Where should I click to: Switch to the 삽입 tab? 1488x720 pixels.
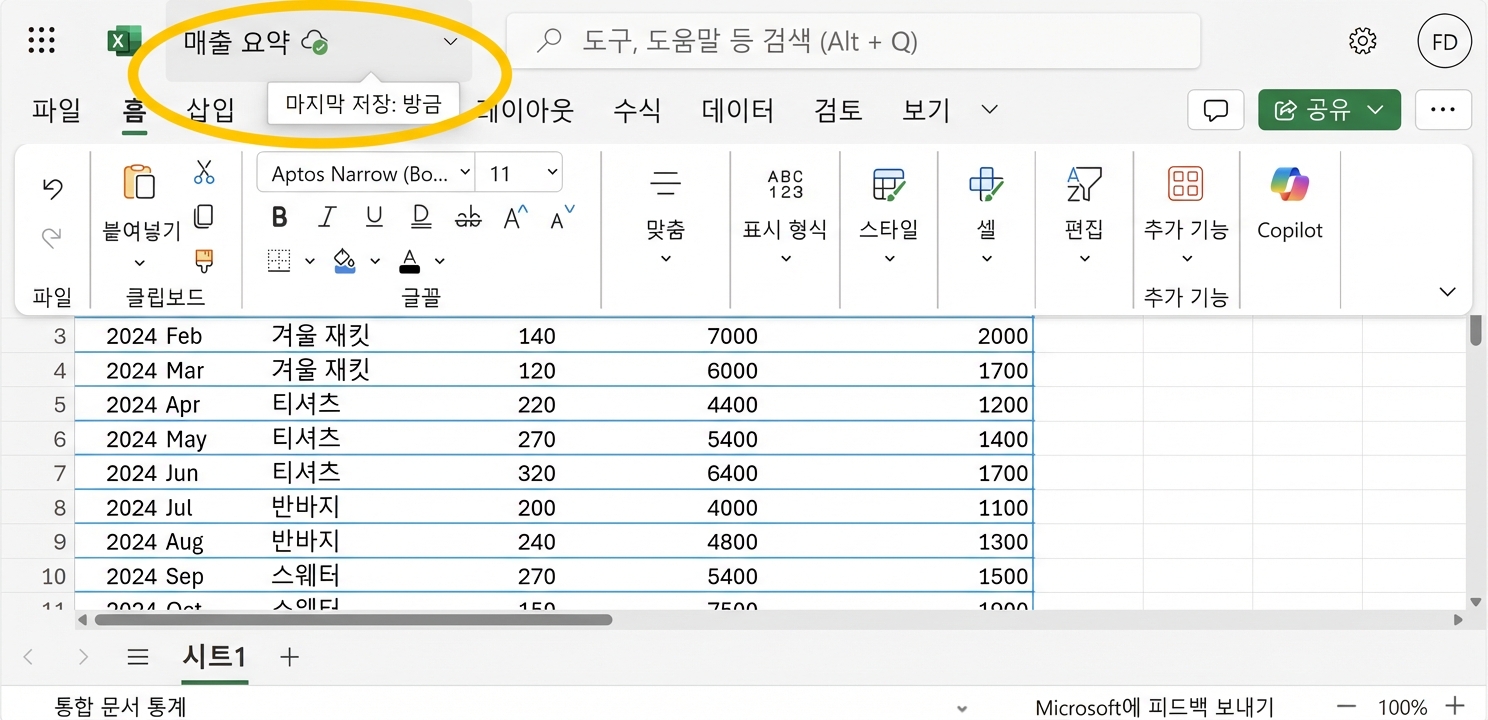click(211, 109)
